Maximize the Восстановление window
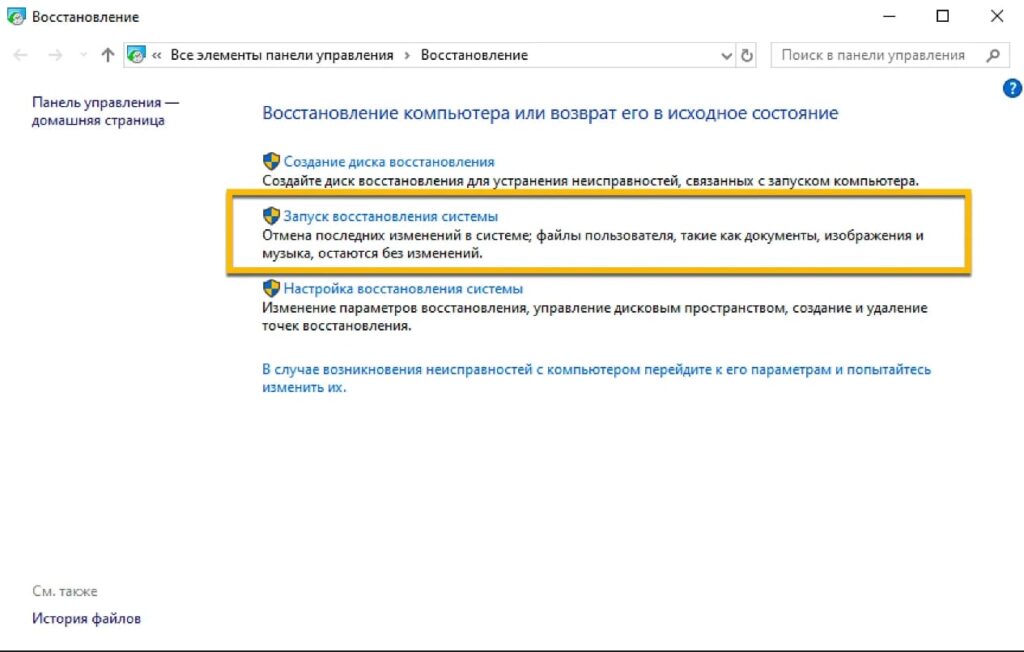Screen dimensions: 1024x652 click(942, 16)
